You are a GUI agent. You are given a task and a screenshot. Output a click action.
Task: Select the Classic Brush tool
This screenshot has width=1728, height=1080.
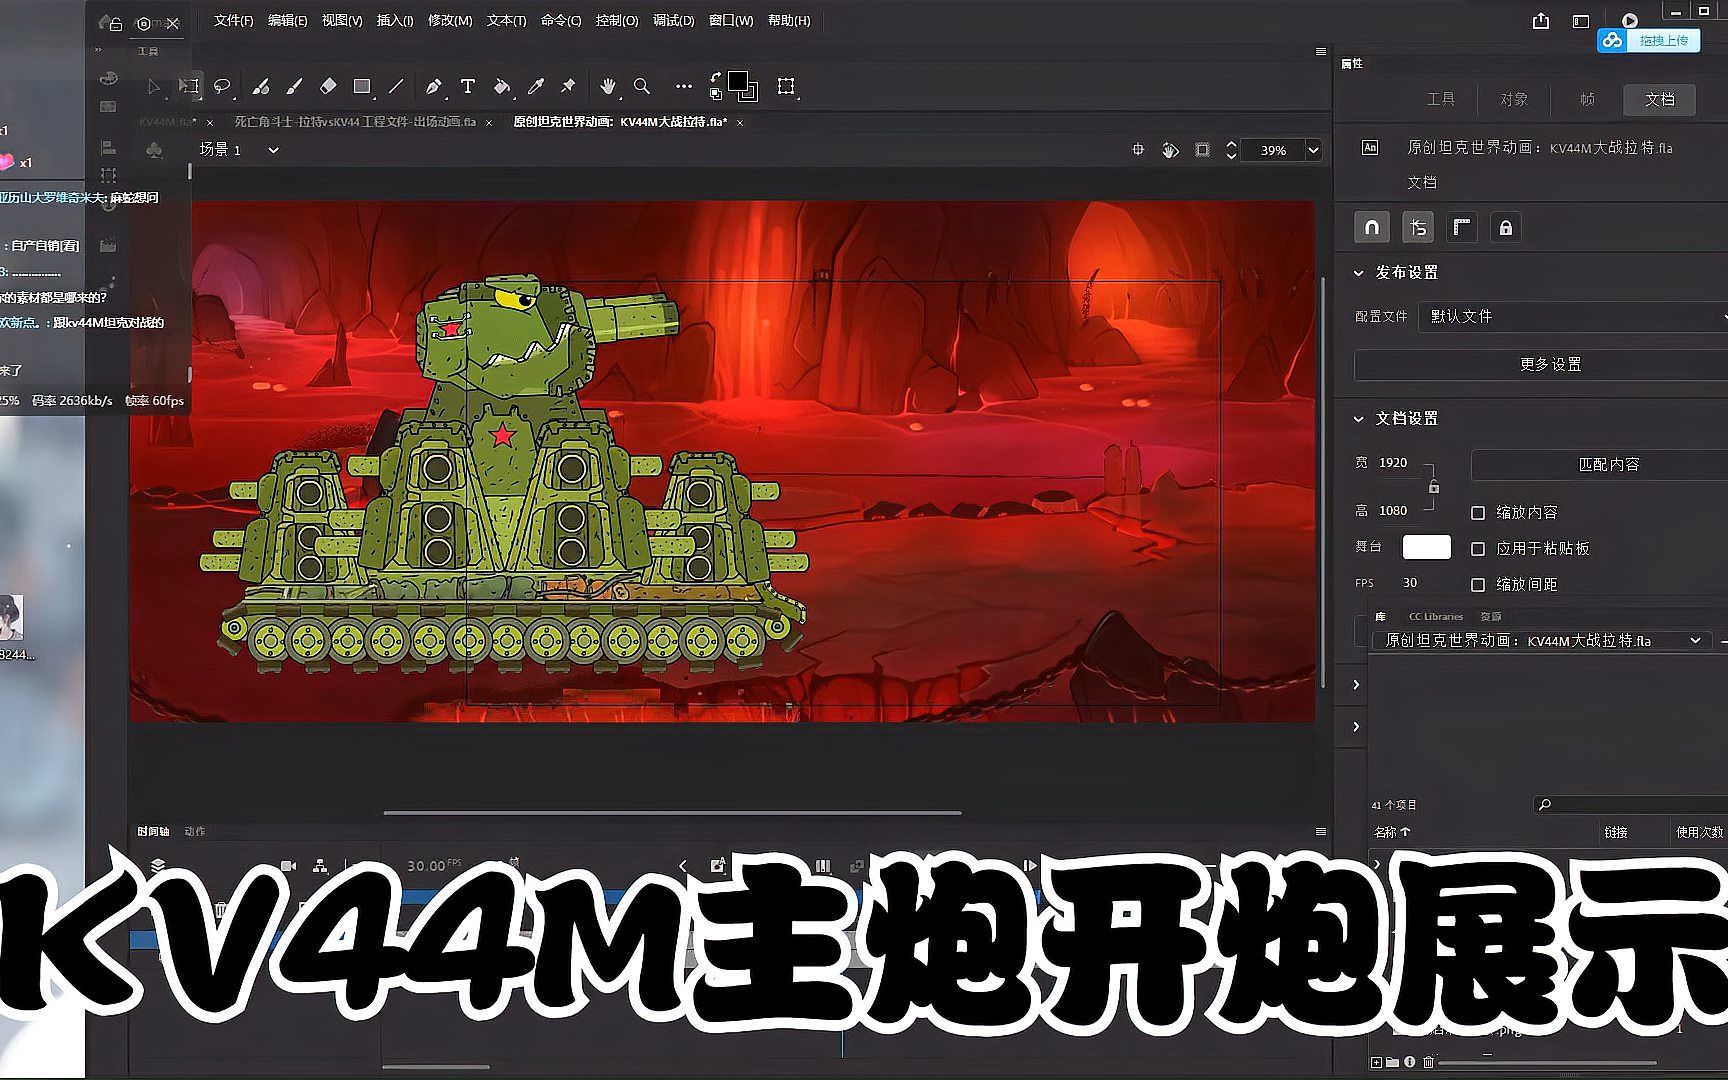(294, 86)
